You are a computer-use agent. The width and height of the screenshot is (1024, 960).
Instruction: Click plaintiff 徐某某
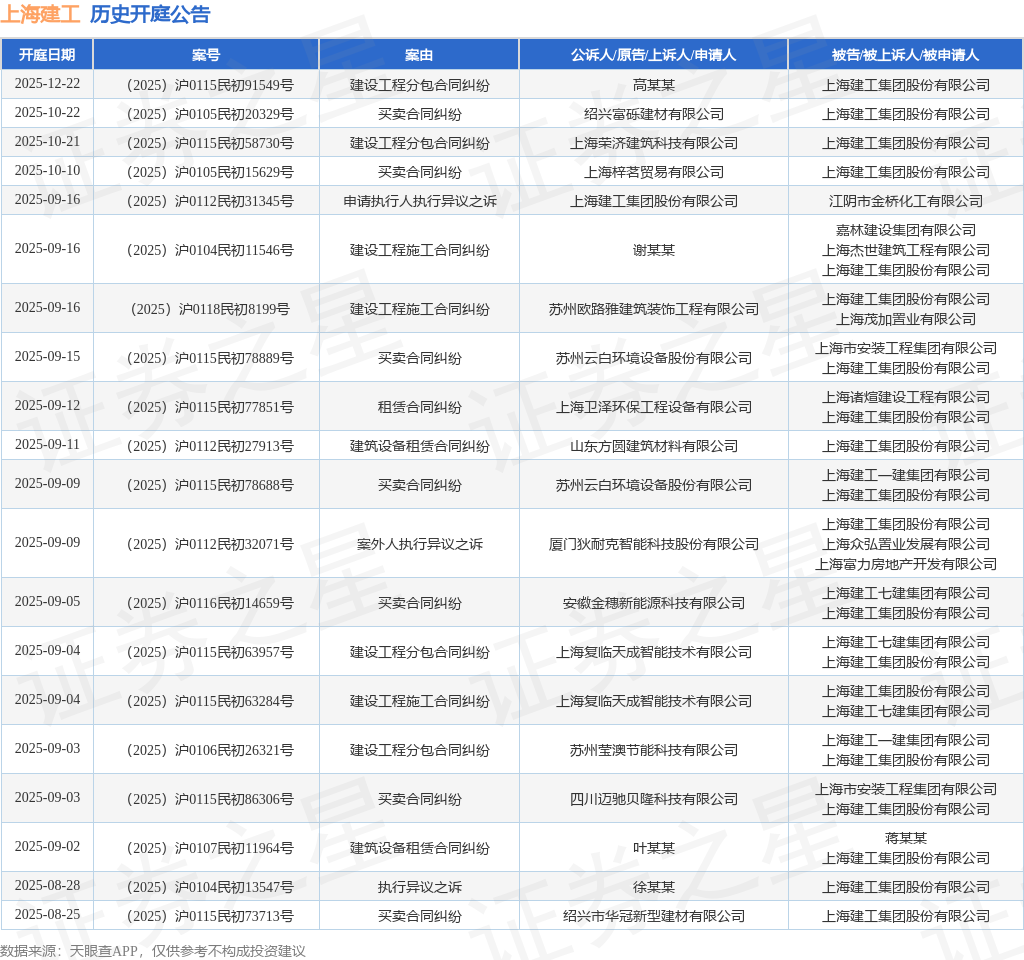653,887
